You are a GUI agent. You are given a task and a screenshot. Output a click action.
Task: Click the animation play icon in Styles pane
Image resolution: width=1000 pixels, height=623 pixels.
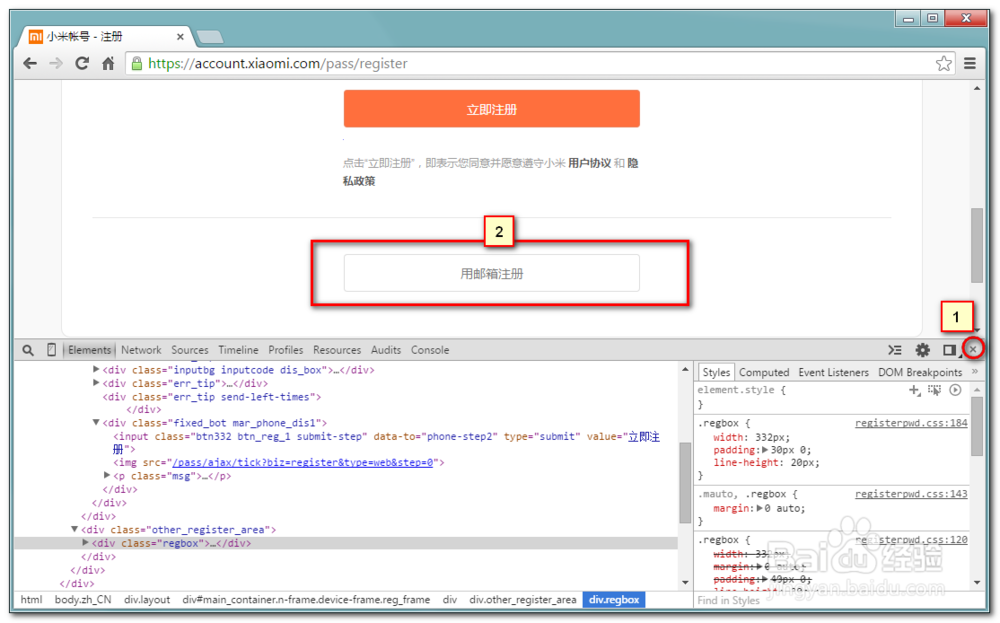coord(955,390)
